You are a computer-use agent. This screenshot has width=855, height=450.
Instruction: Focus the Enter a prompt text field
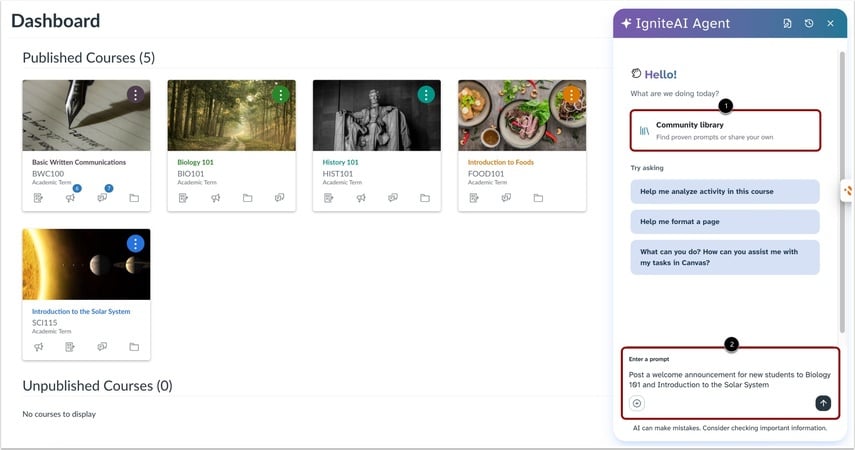coord(730,380)
